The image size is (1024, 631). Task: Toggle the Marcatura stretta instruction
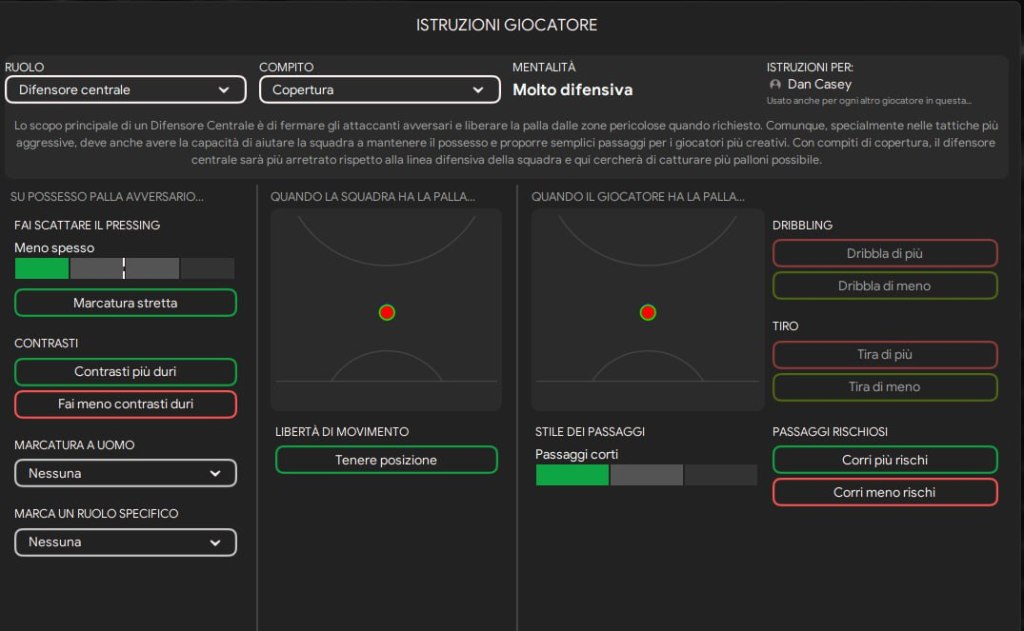click(125, 303)
